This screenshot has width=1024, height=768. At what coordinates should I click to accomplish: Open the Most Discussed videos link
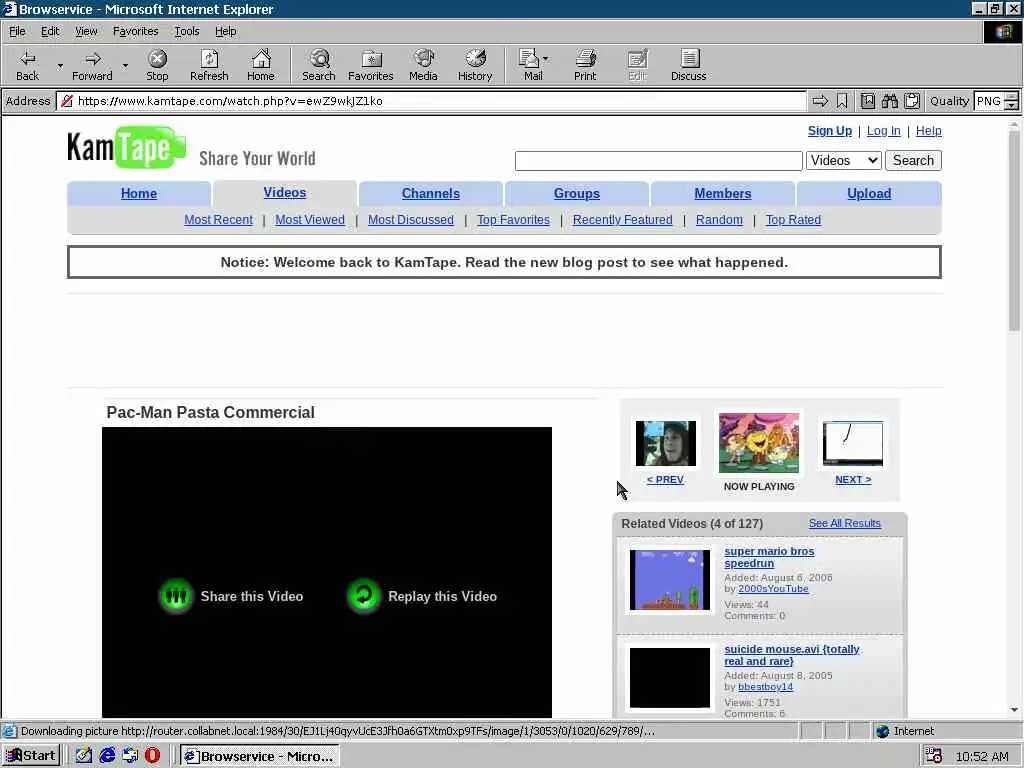coord(411,219)
